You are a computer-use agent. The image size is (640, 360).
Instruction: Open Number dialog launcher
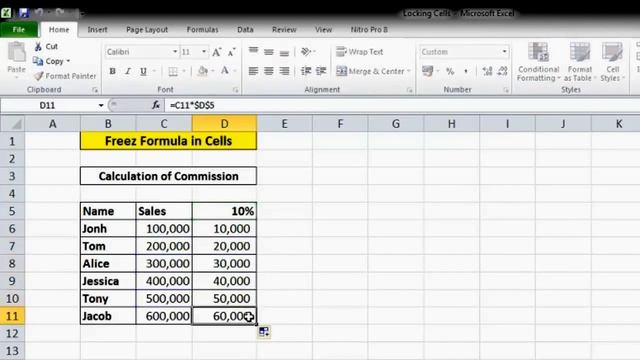click(x=506, y=90)
